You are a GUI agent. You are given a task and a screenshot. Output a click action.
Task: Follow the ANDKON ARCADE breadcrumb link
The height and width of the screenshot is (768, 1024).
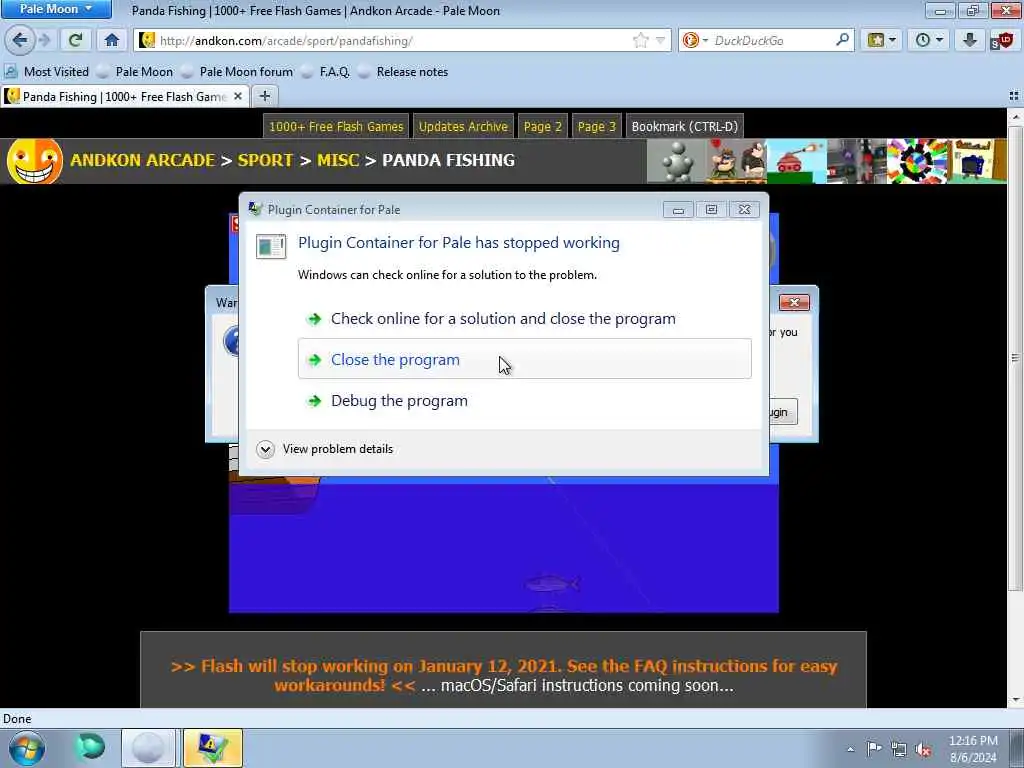tap(142, 160)
